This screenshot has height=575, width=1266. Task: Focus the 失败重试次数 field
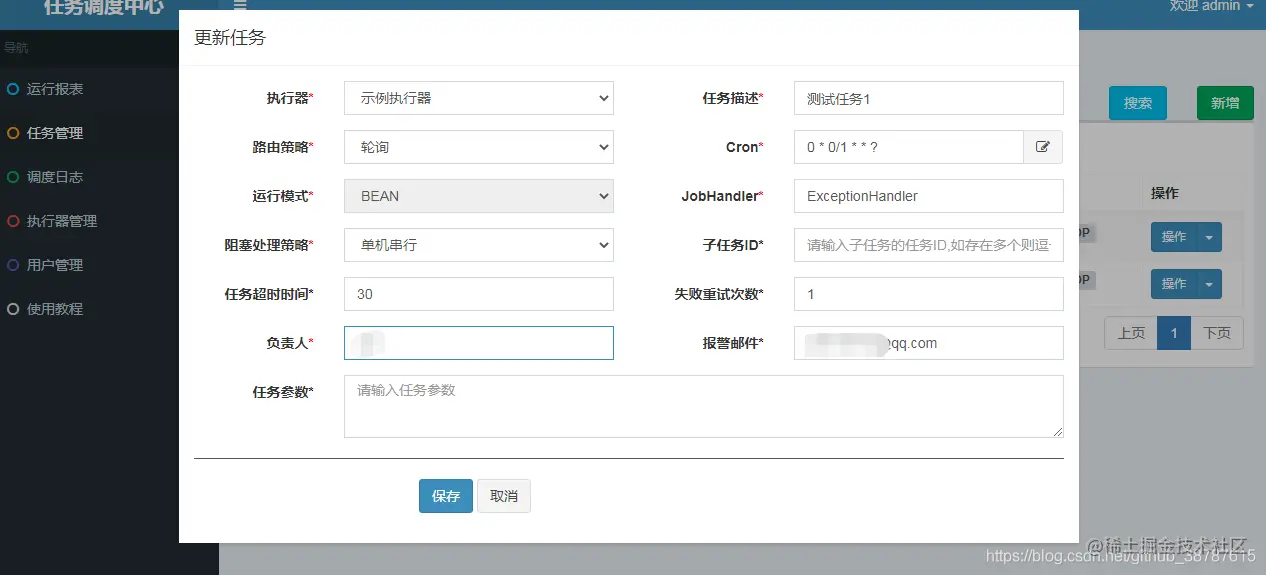(929, 294)
